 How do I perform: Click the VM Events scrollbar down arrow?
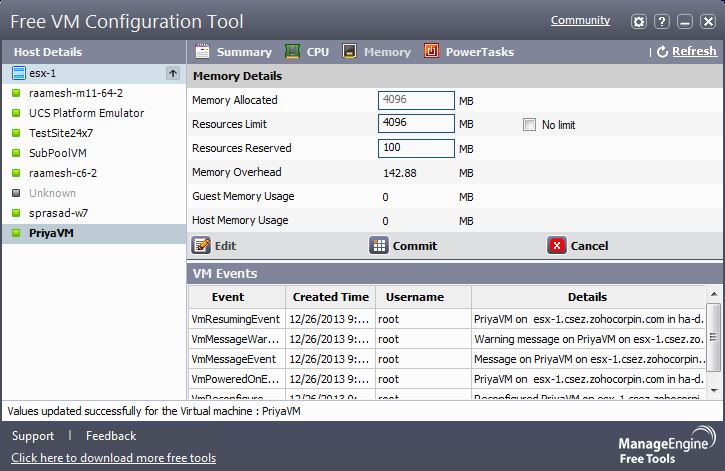714,391
